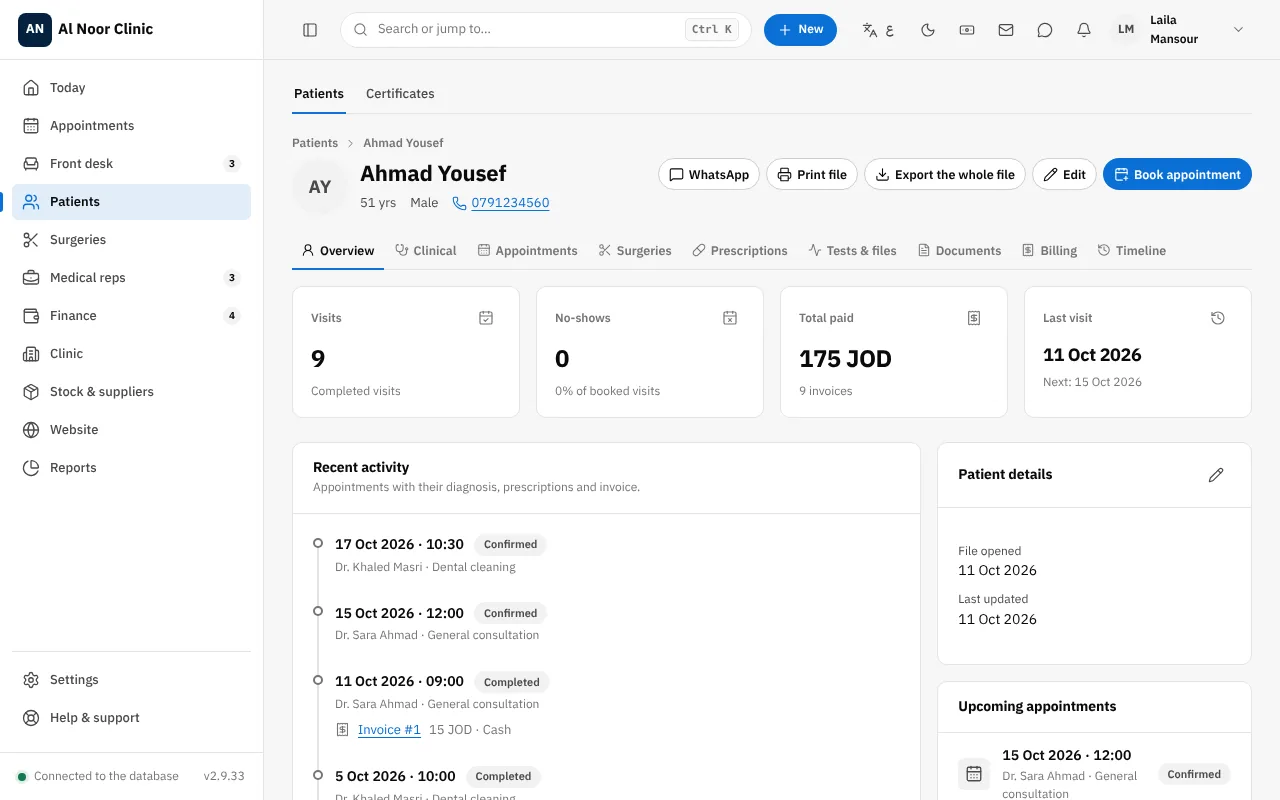Open the Tests & files tab
This screenshot has height=800, width=1280.
pos(852,251)
